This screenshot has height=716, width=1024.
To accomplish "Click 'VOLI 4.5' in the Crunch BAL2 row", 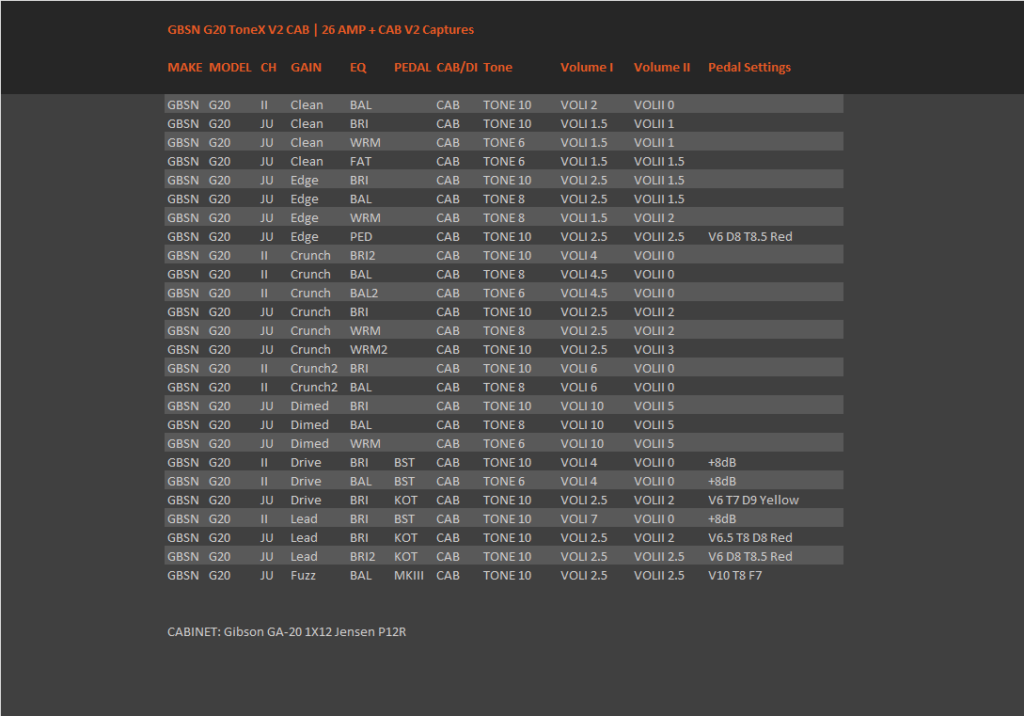I will tap(584, 293).
